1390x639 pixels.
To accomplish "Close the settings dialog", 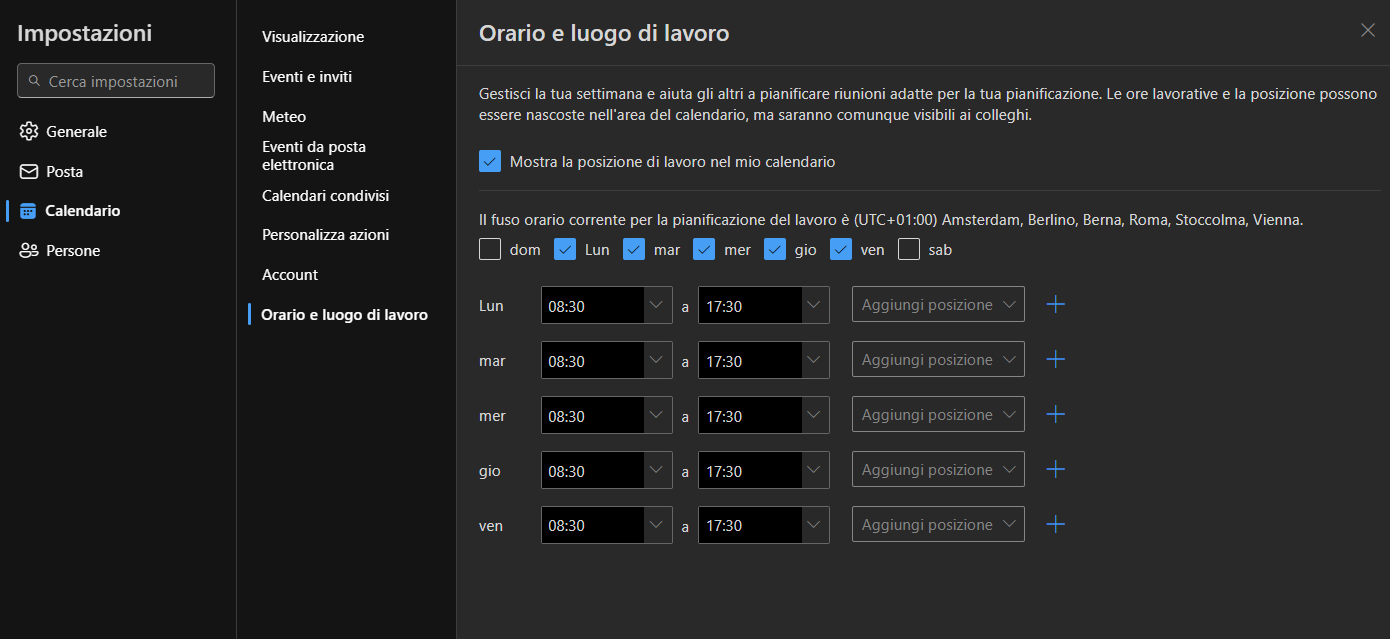I will coord(1367,30).
